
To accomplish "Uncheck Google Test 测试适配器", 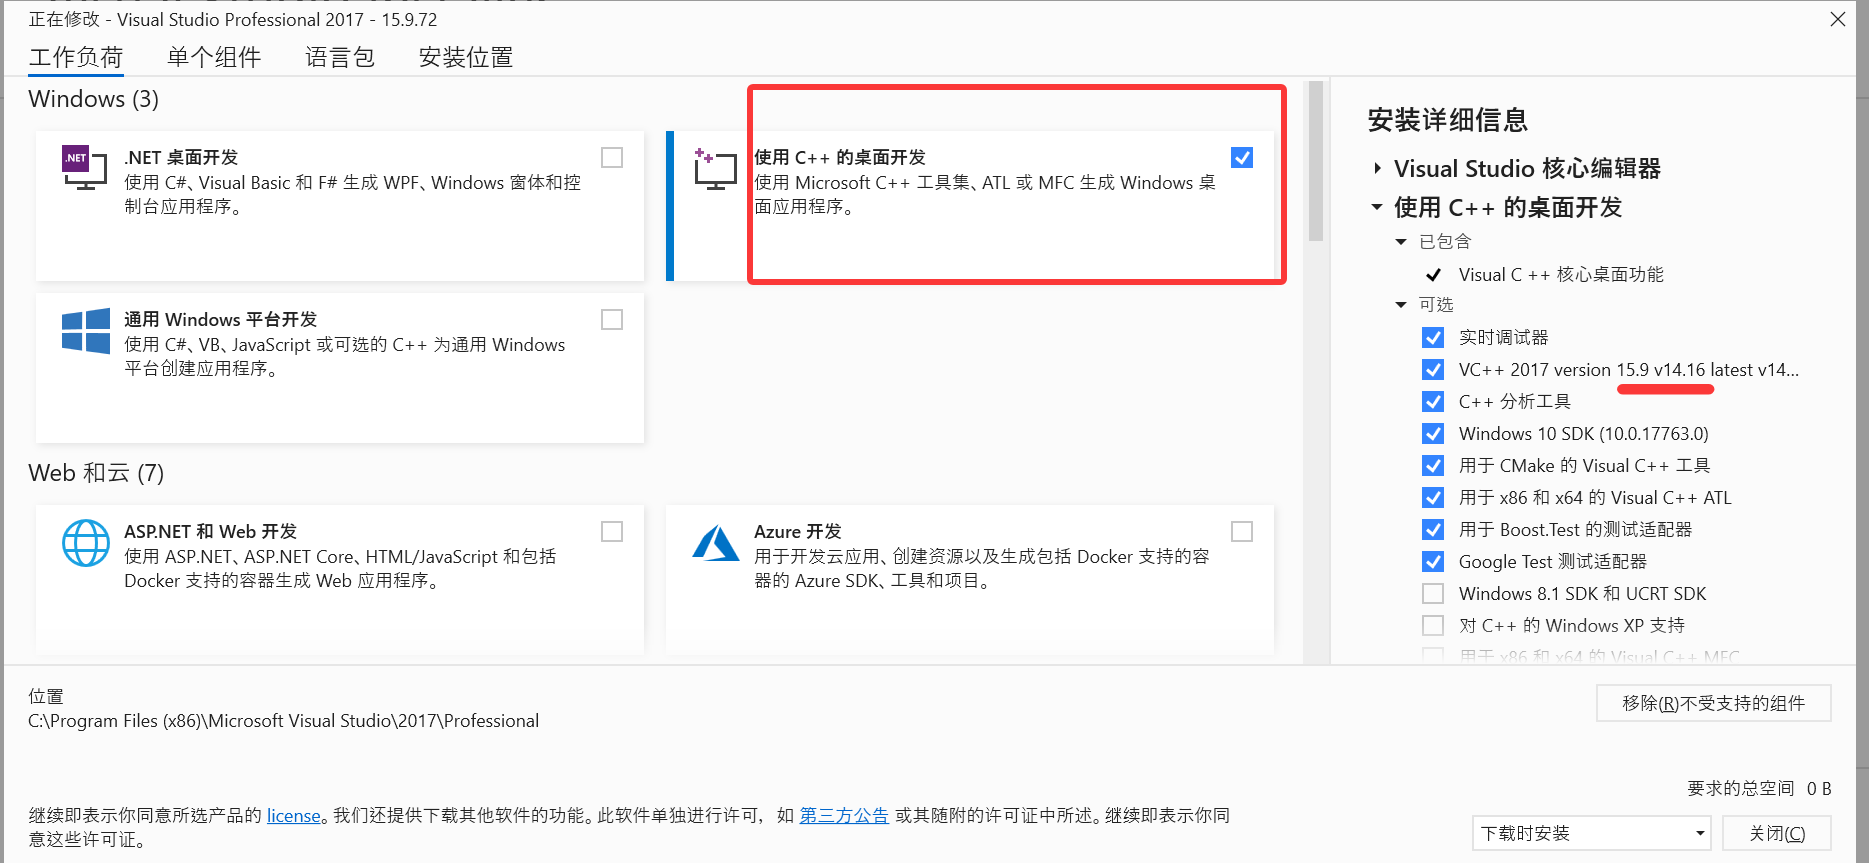I will tap(1433, 562).
